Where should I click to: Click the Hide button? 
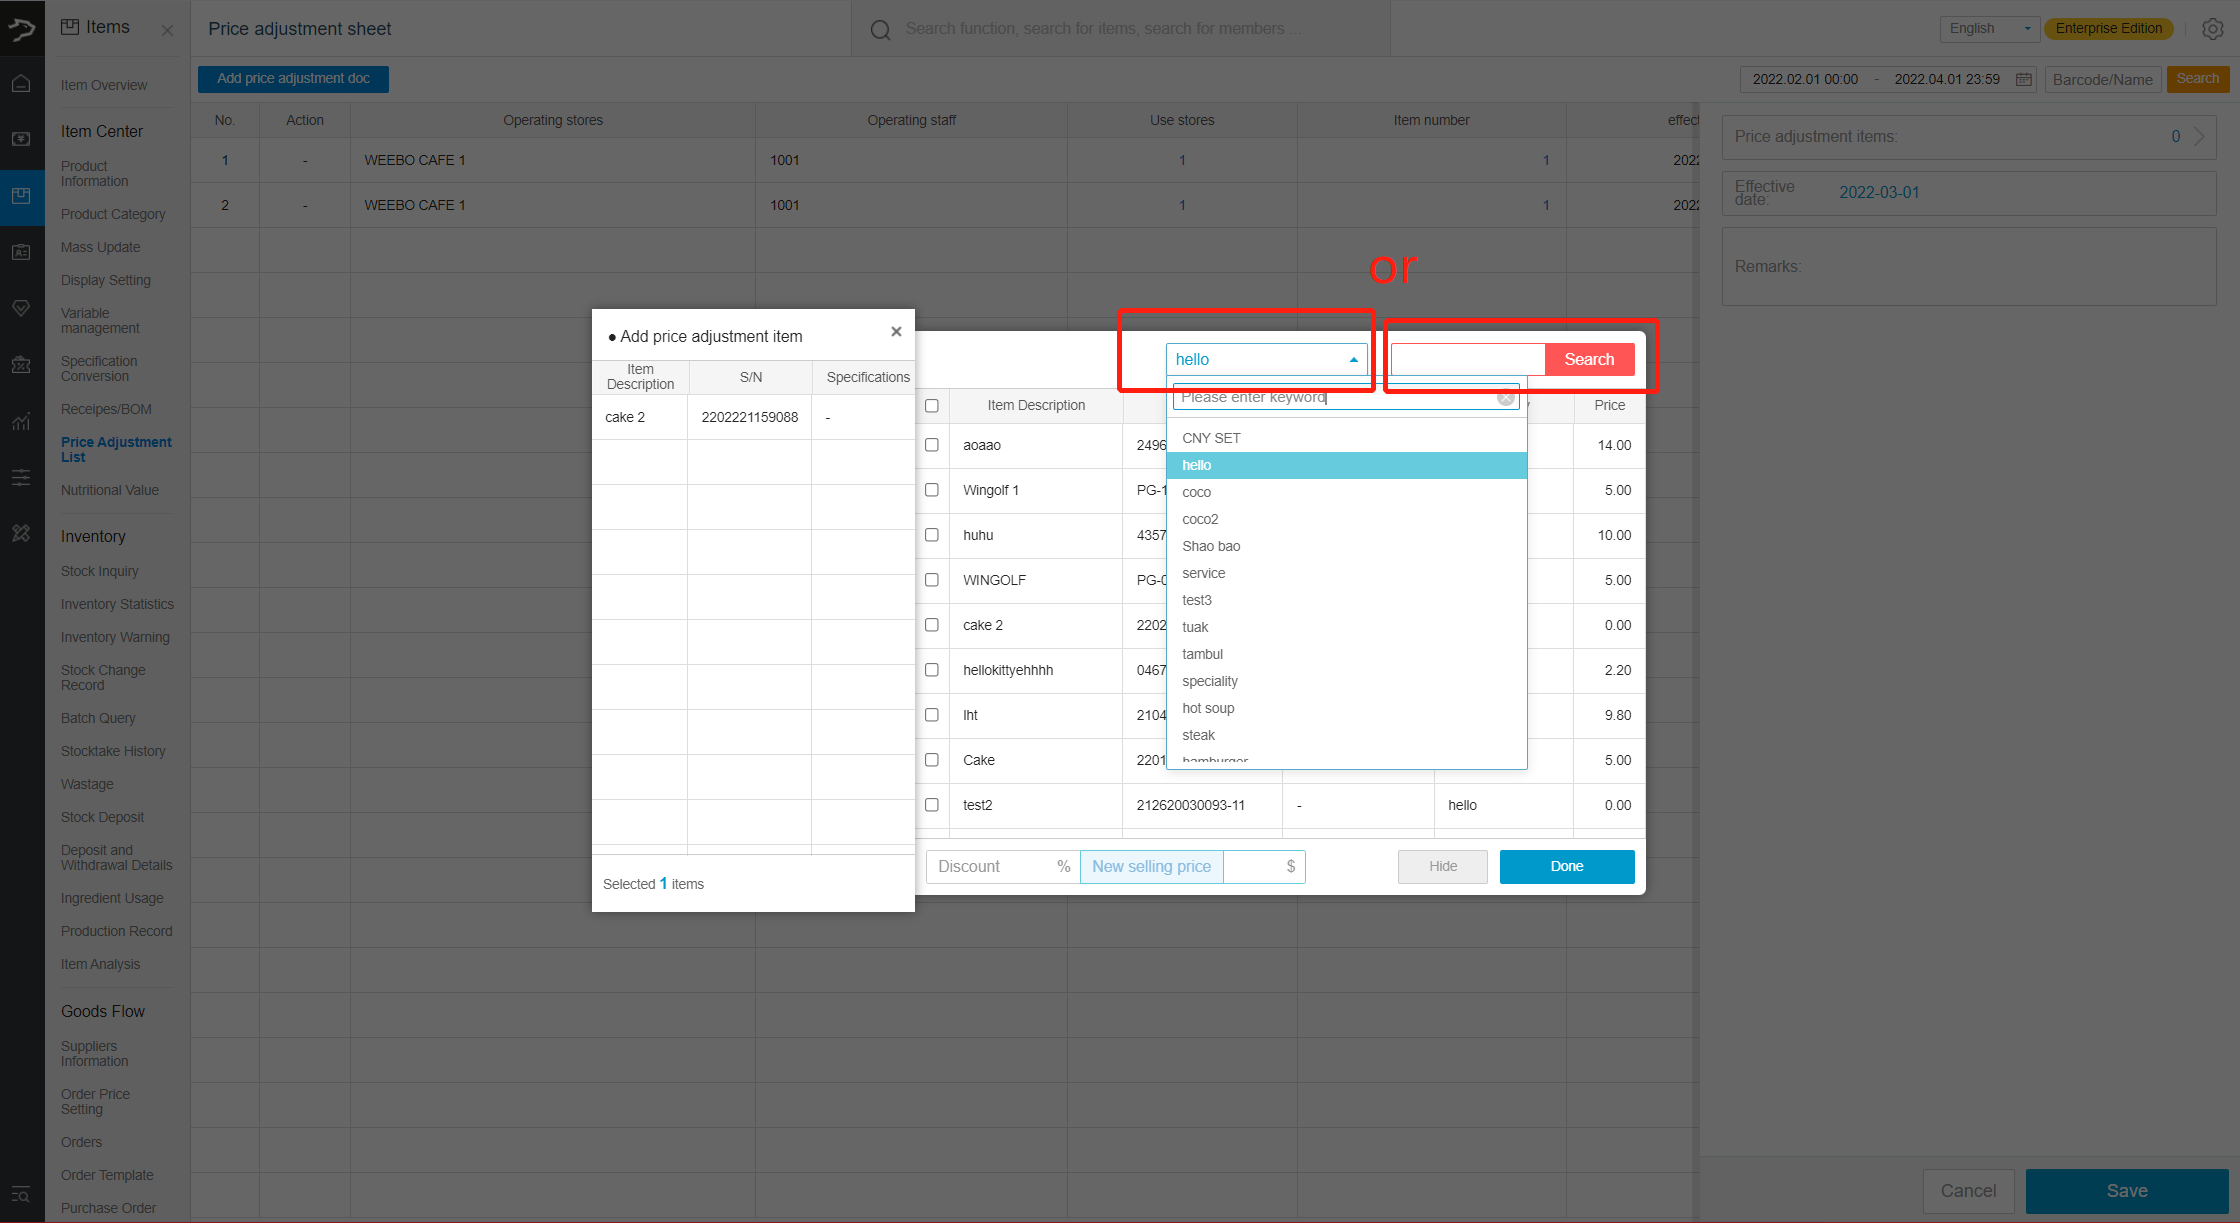pos(1443,866)
